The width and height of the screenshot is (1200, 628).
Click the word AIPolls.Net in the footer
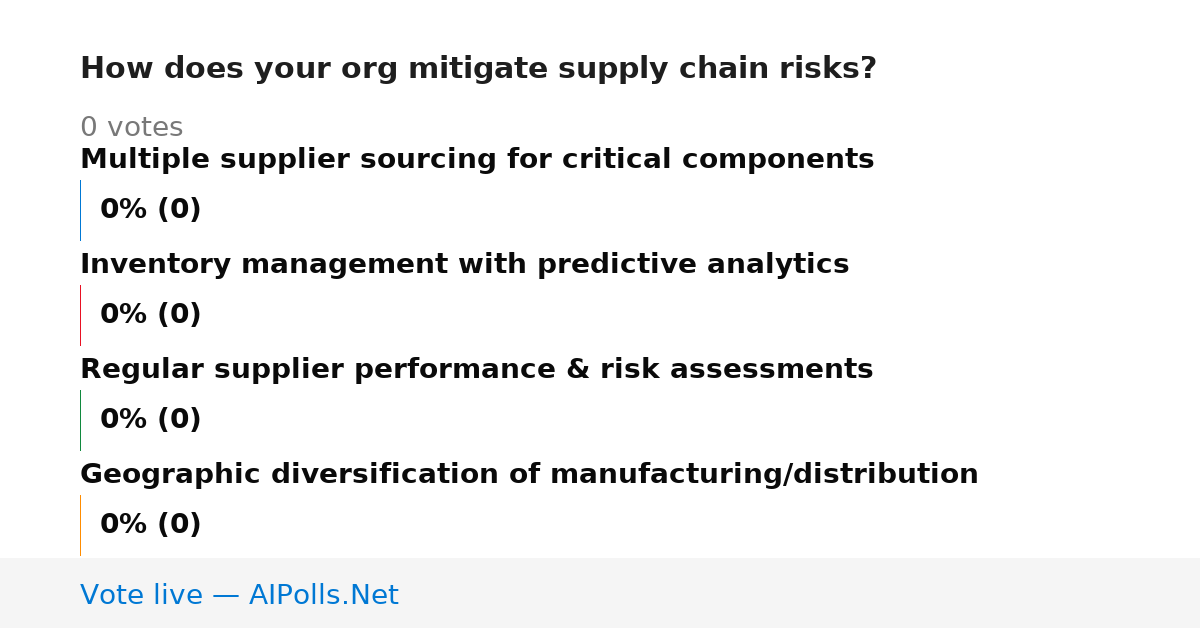coord(323,595)
